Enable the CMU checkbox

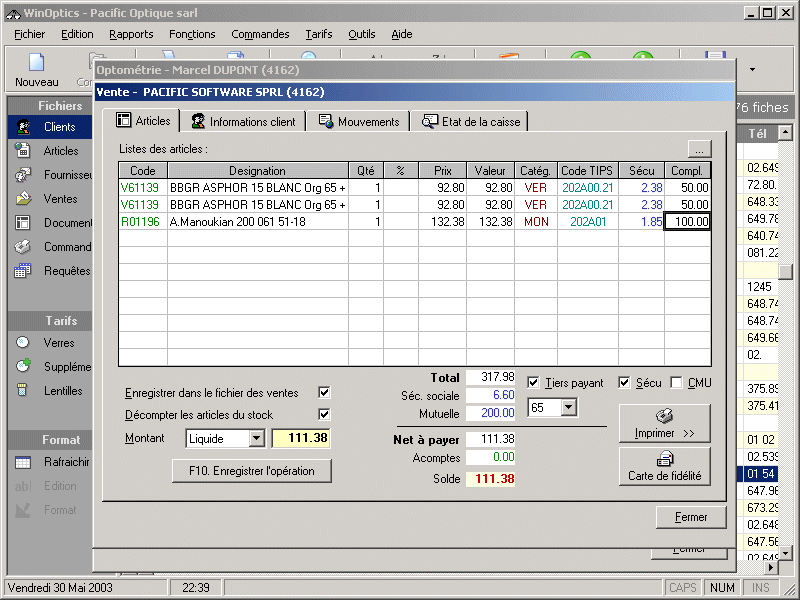677,382
